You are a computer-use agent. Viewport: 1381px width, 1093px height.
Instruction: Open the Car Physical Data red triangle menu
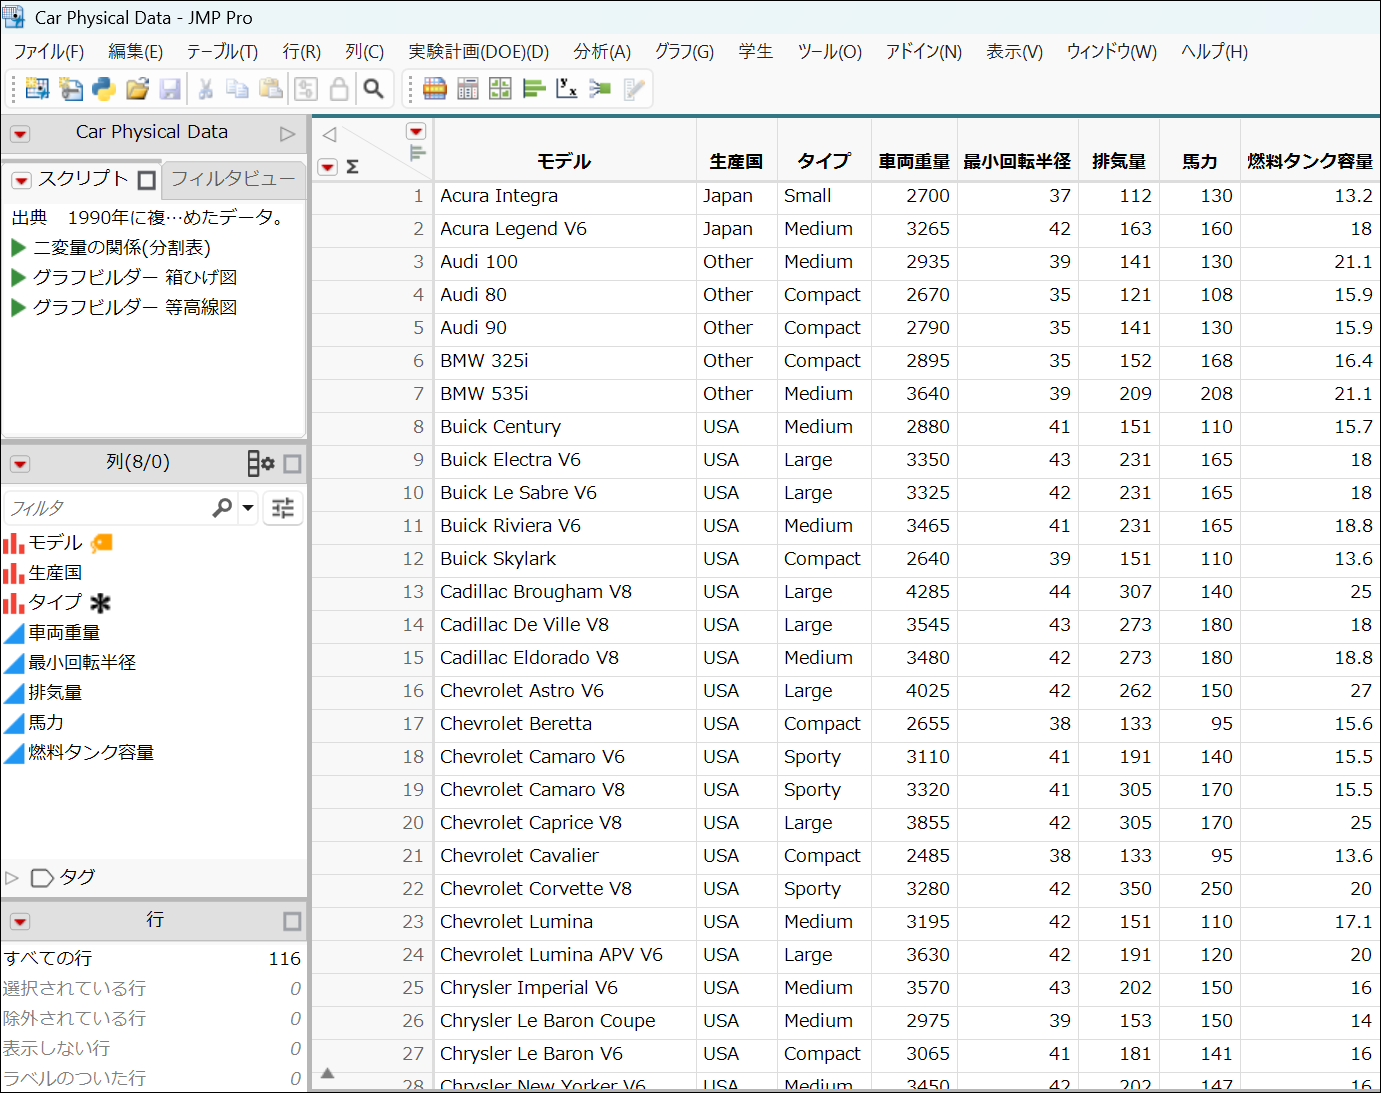tap(20, 133)
